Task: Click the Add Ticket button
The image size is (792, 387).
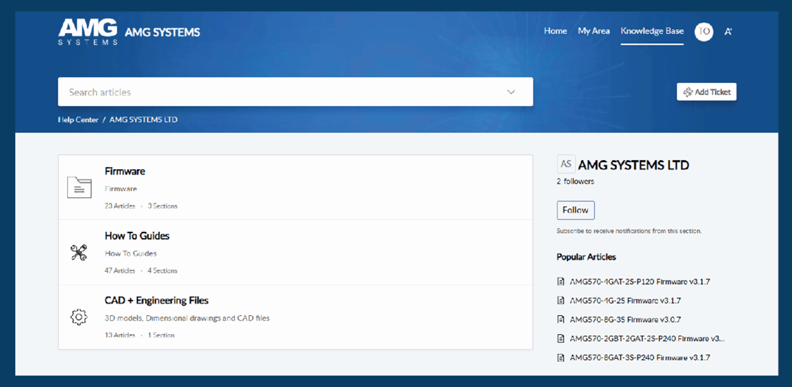Action: (707, 92)
